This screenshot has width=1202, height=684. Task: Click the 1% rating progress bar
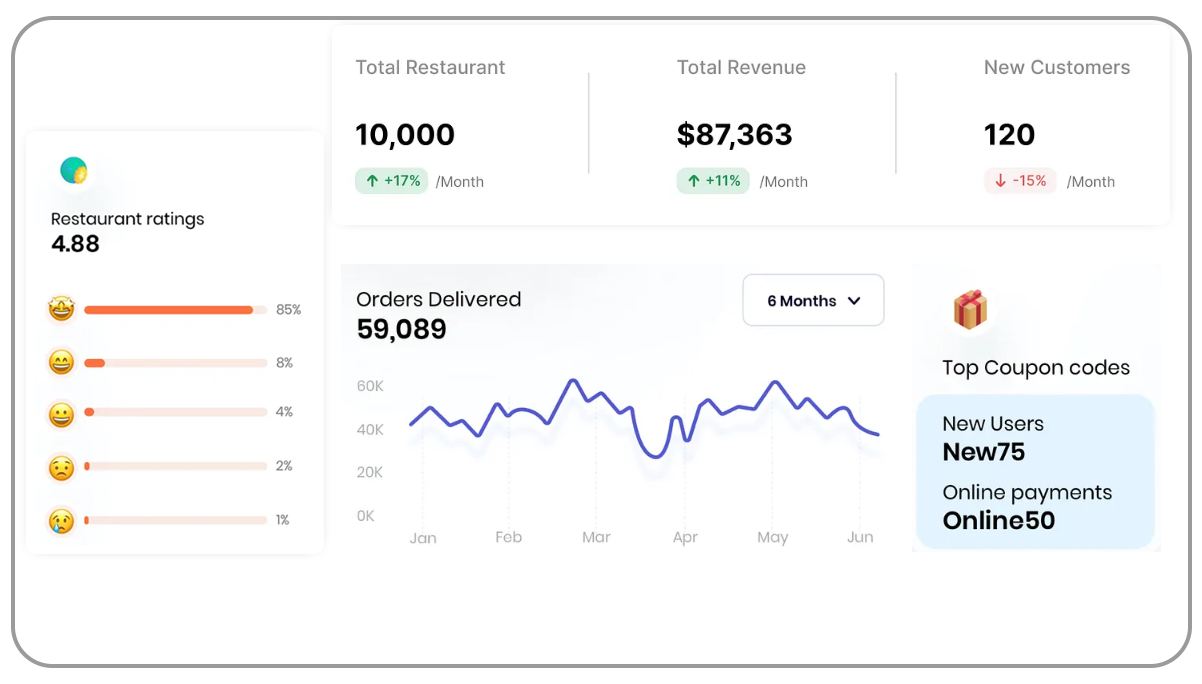tap(175, 520)
